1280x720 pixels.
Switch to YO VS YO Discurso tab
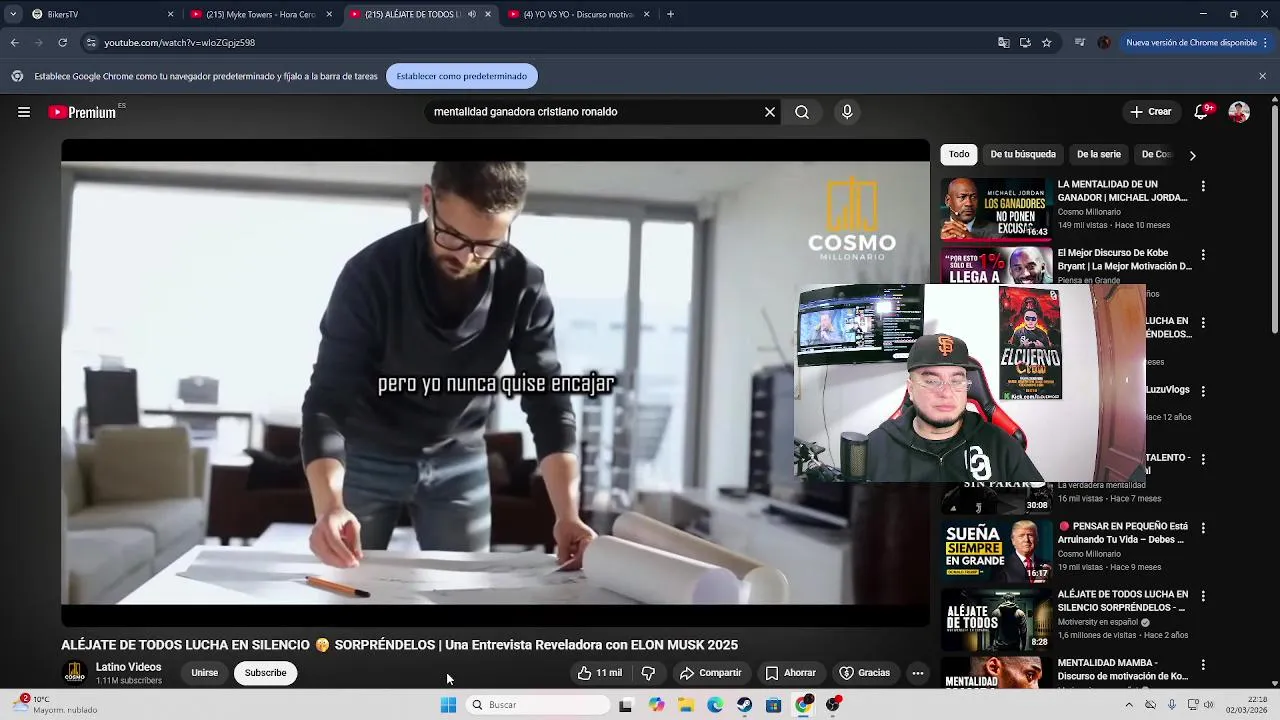[x=578, y=14]
